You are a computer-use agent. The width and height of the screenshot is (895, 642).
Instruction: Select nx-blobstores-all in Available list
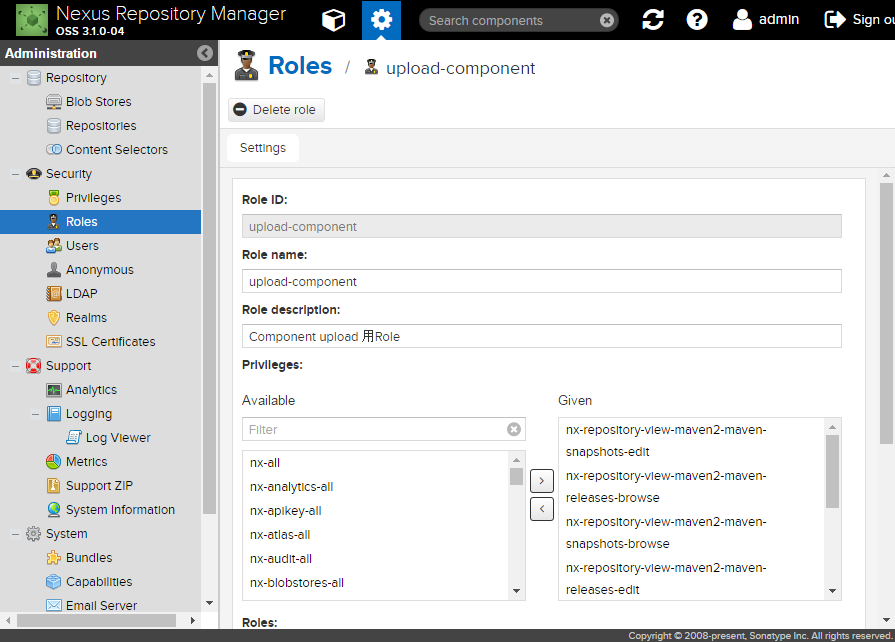coord(375,583)
